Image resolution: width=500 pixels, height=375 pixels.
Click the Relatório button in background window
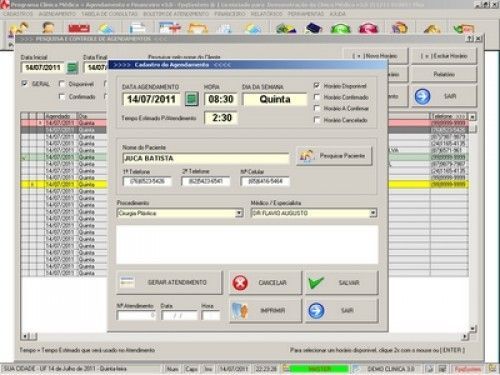(x=444, y=74)
